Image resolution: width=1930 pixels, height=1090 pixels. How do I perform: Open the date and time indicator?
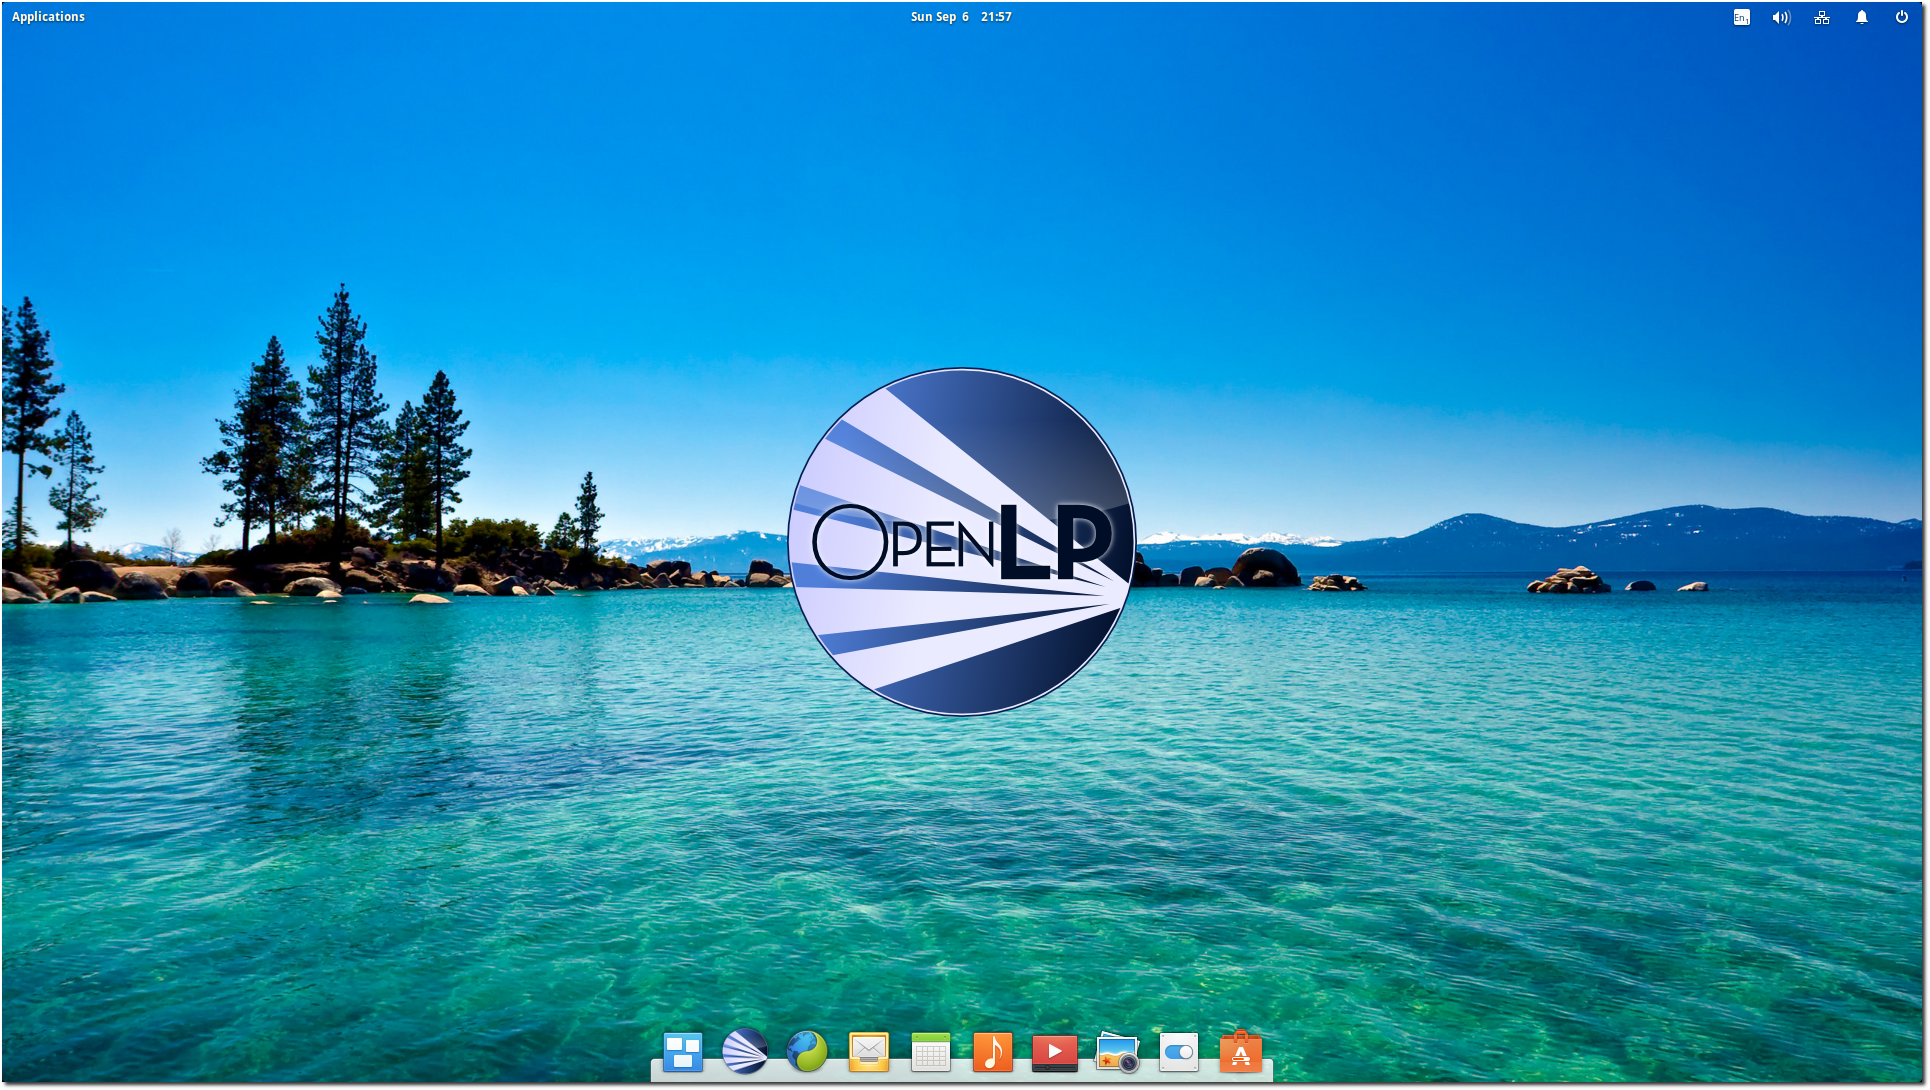point(961,17)
